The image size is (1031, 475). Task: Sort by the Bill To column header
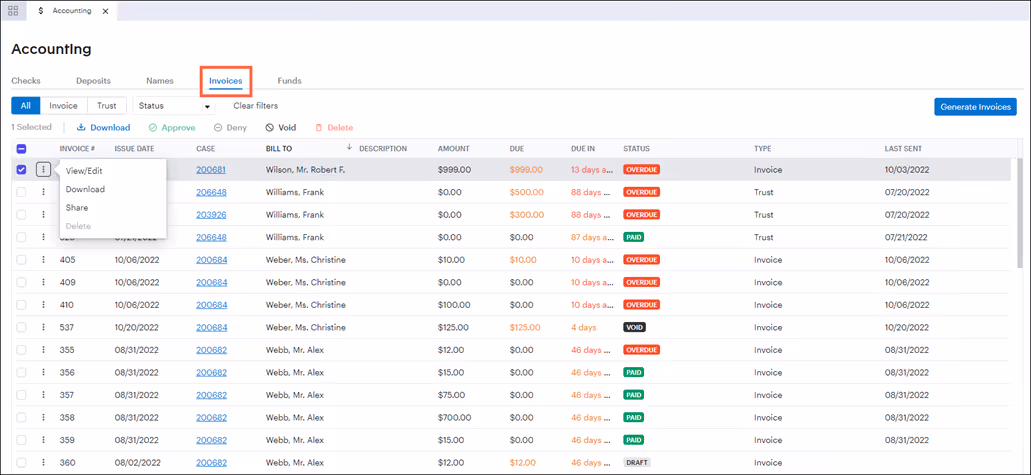coord(279,149)
